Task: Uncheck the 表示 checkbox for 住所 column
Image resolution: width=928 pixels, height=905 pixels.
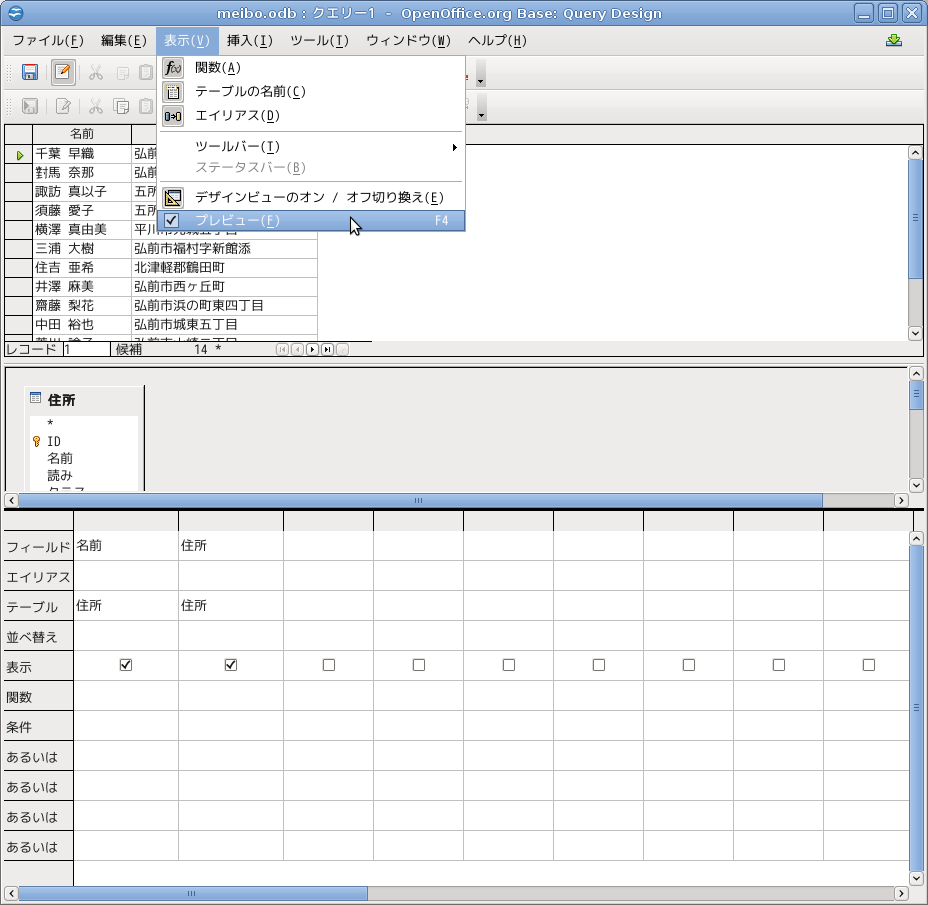Action: [x=231, y=665]
